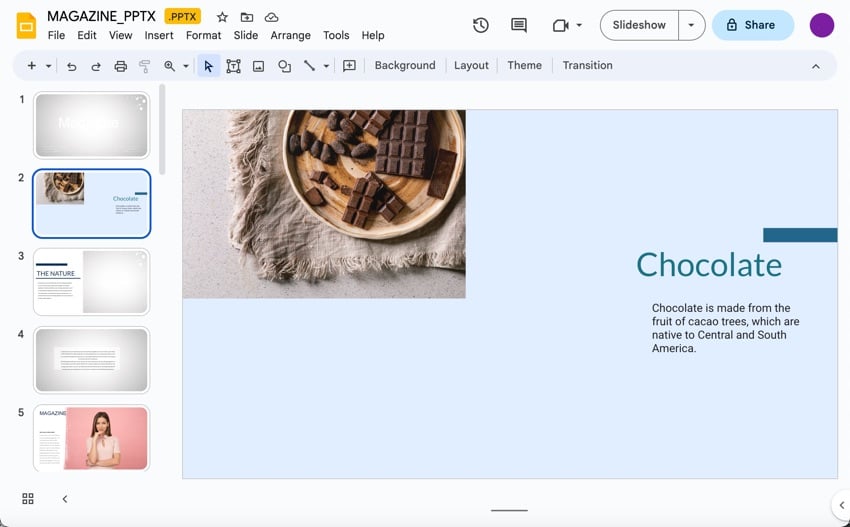Toggle grid view of slides
850x527 pixels.
[x=28, y=499]
